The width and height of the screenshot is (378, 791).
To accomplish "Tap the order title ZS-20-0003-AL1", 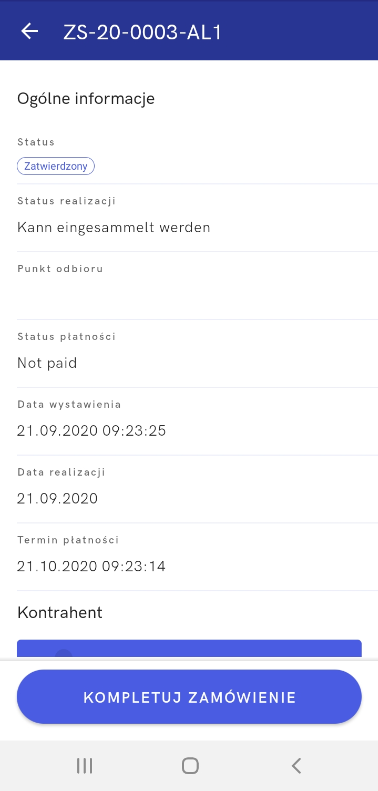I will tap(142, 32).
